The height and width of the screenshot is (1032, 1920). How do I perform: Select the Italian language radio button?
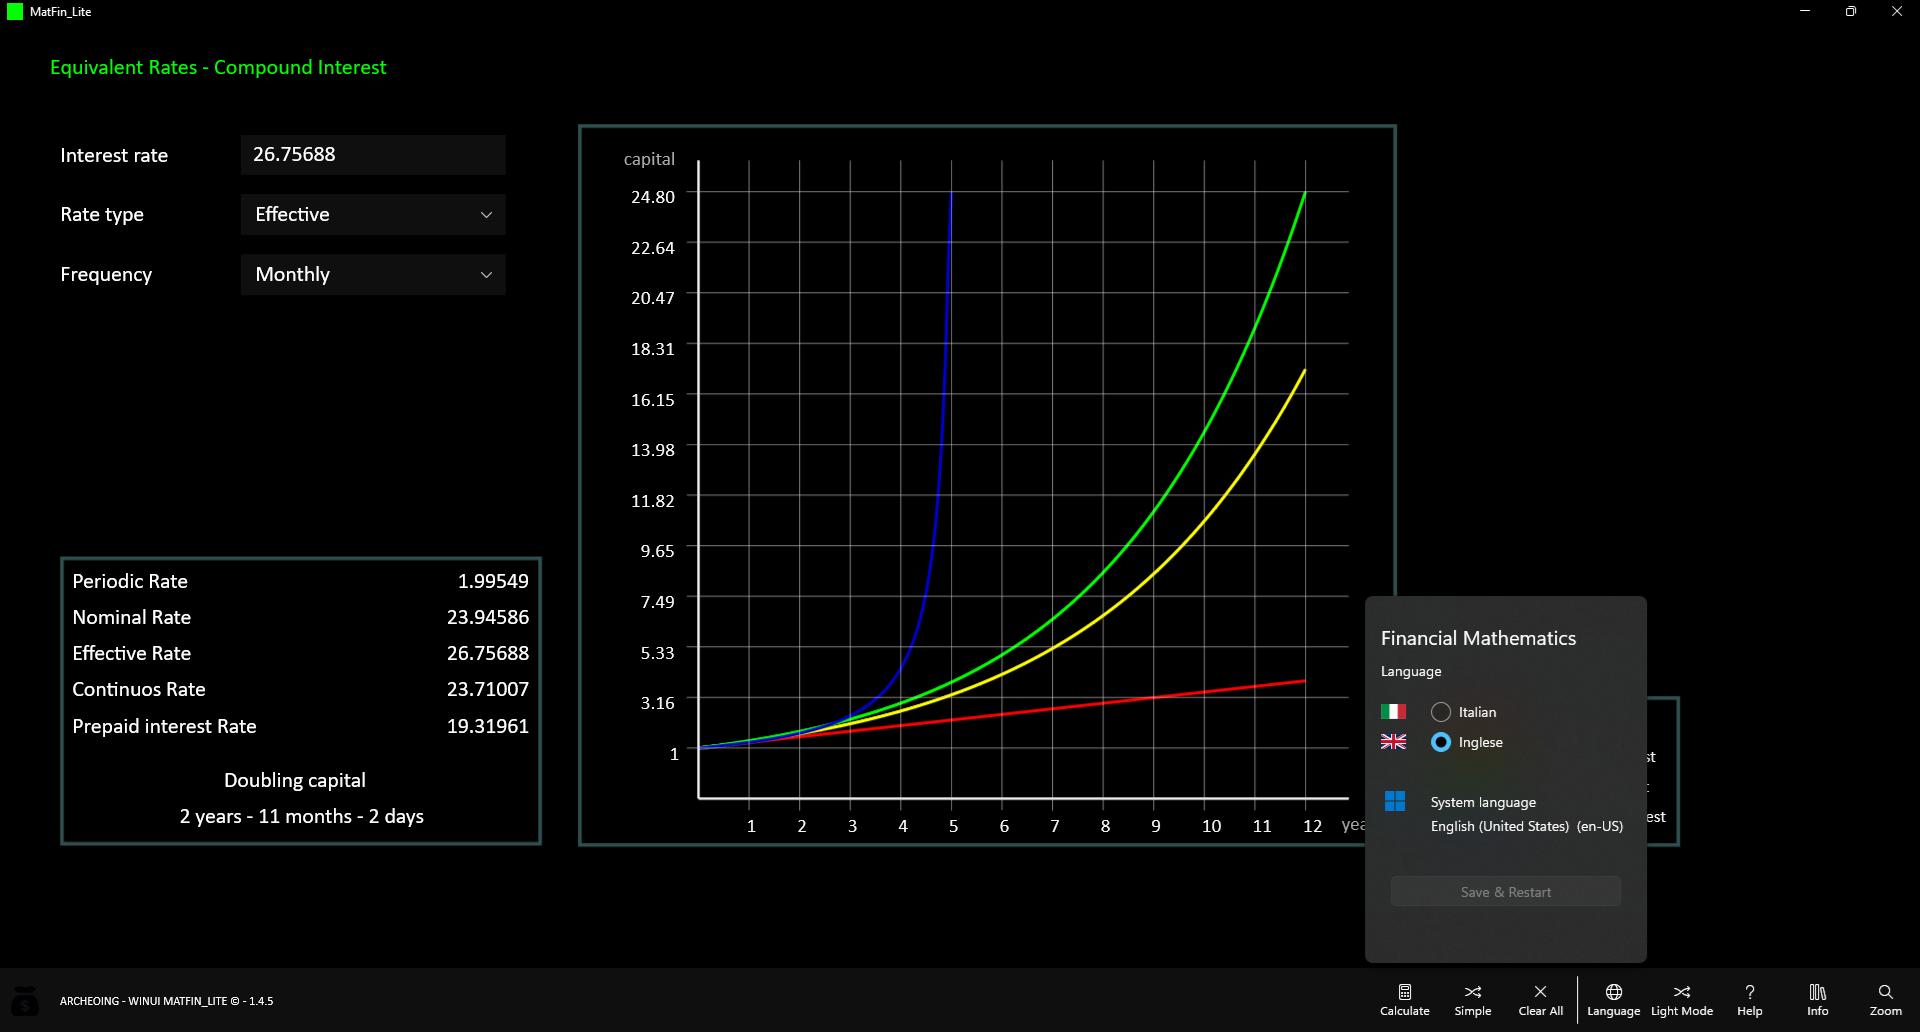click(1441, 712)
